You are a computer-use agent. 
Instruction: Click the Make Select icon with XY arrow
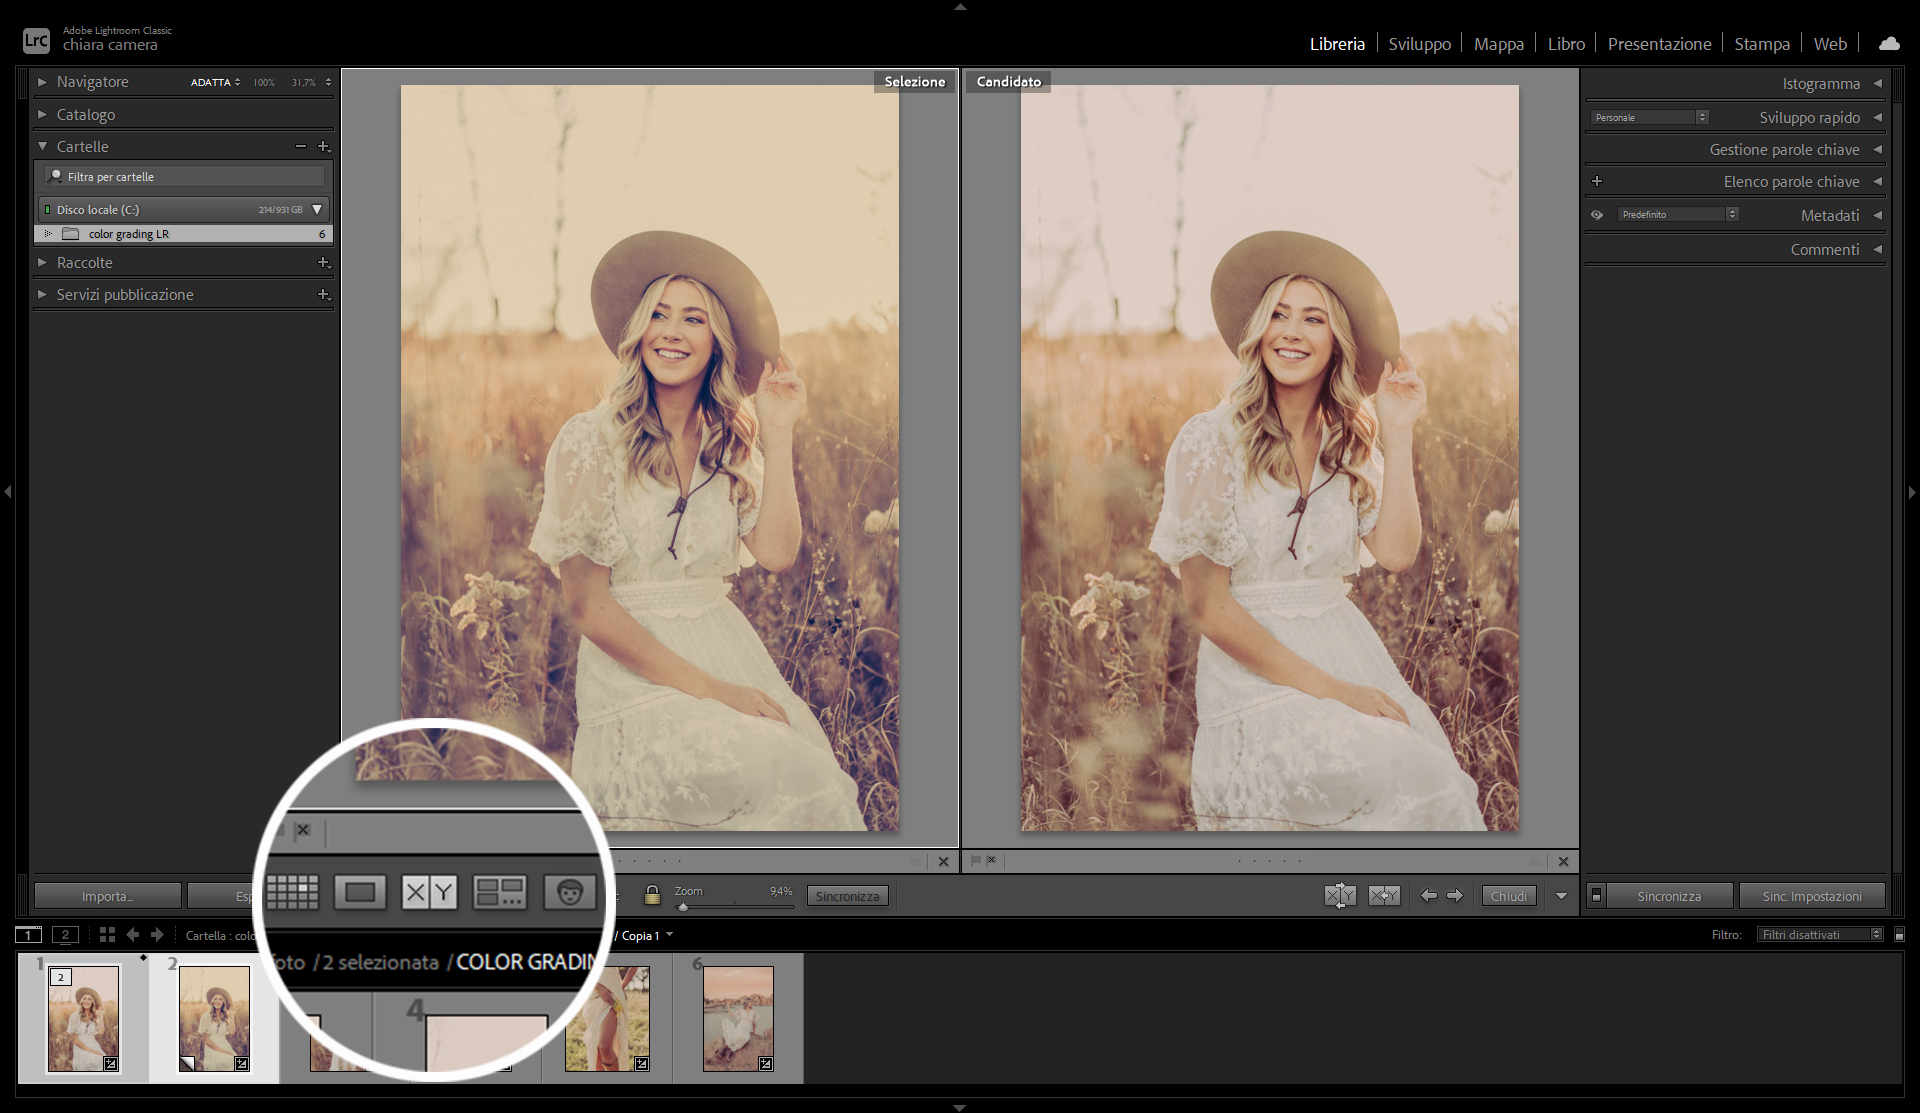[1384, 896]
